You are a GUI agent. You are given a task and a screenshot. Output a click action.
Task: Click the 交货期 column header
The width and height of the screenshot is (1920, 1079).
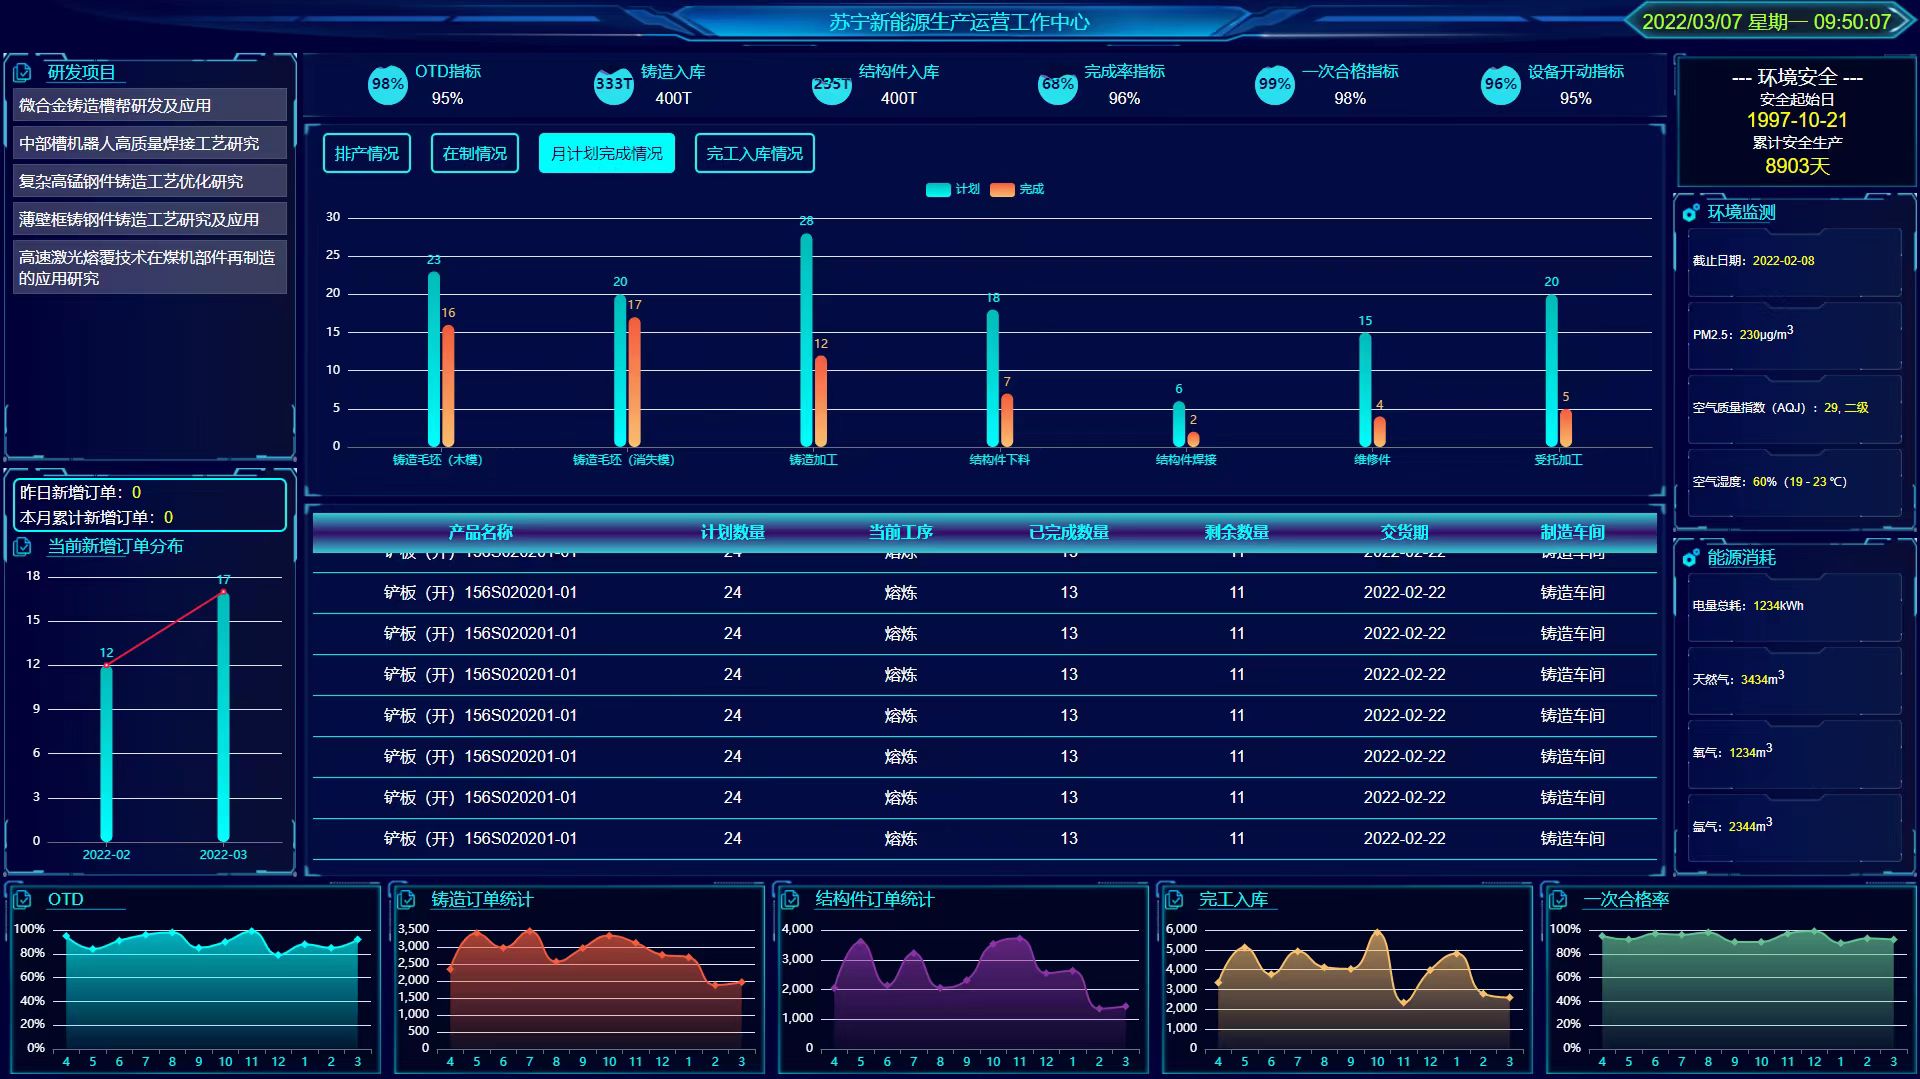coord(1405,532)
